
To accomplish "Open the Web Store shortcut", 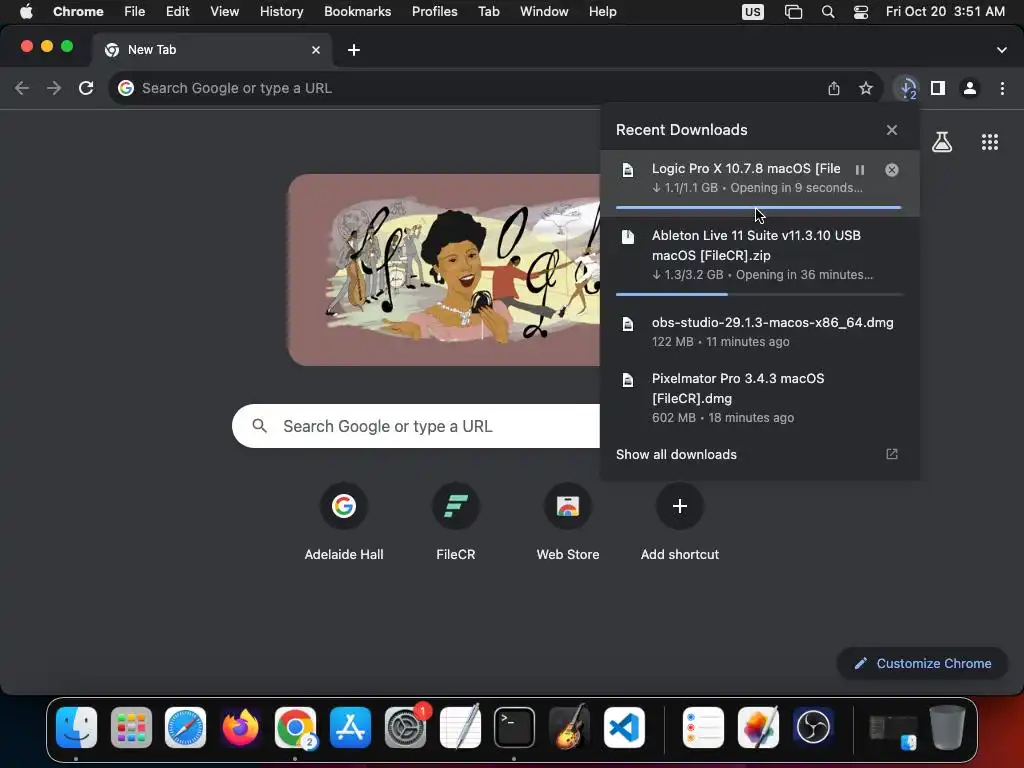I will pyautogui.click(x=568, y=522).
